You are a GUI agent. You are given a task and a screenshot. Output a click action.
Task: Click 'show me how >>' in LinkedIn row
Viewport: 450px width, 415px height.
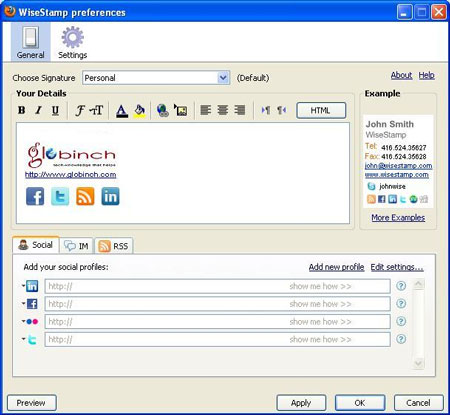320,286
